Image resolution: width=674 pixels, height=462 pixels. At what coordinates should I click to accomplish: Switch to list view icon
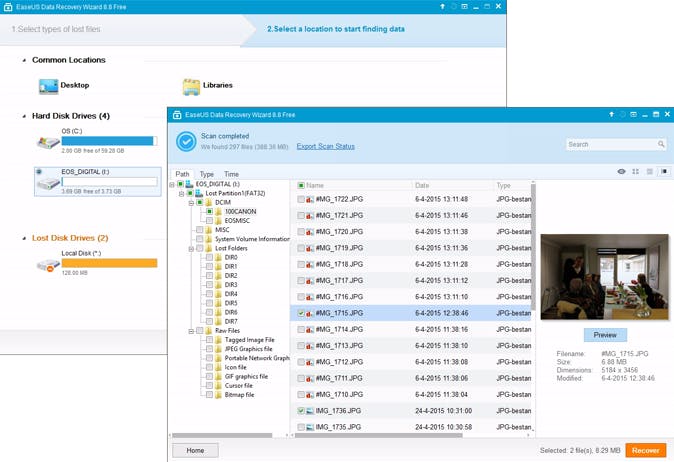[649, 171]
